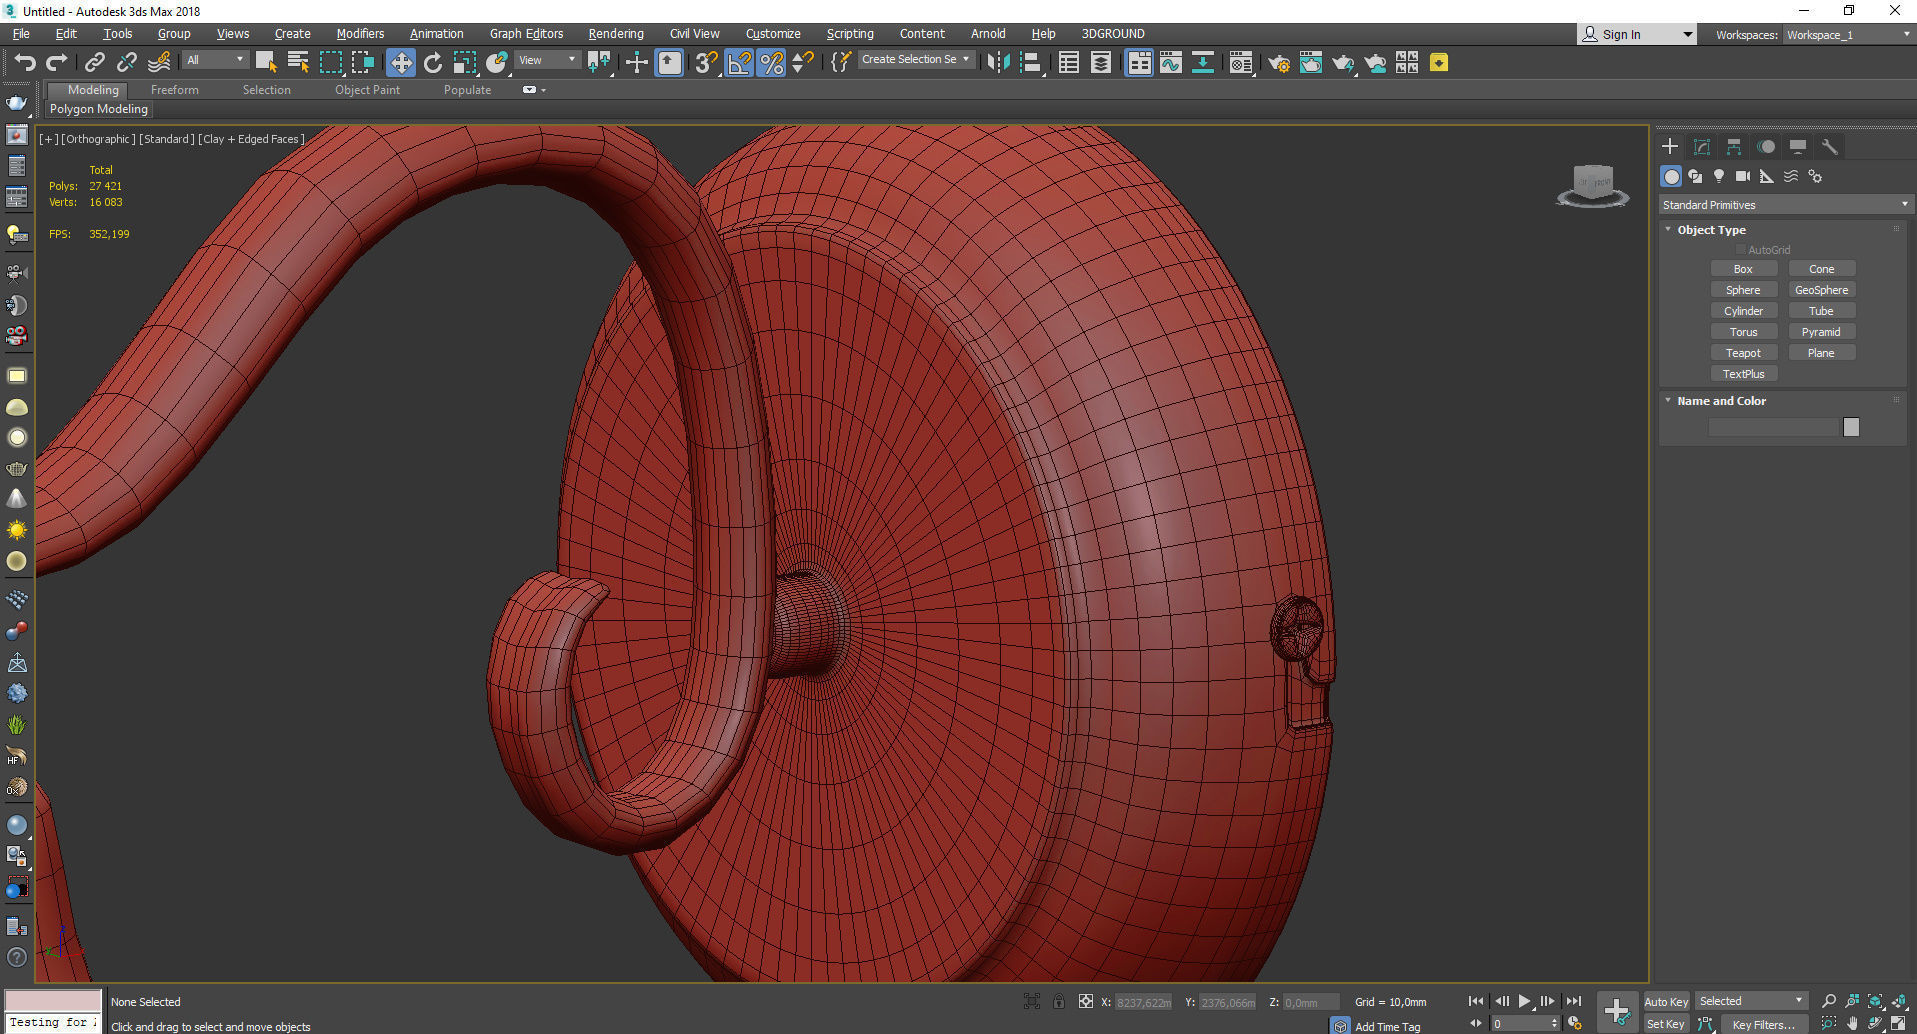This screenshot has width=1917, height=1034.
Task: Open the Standard Primitives dropdown
Action: click(1784, 205)
